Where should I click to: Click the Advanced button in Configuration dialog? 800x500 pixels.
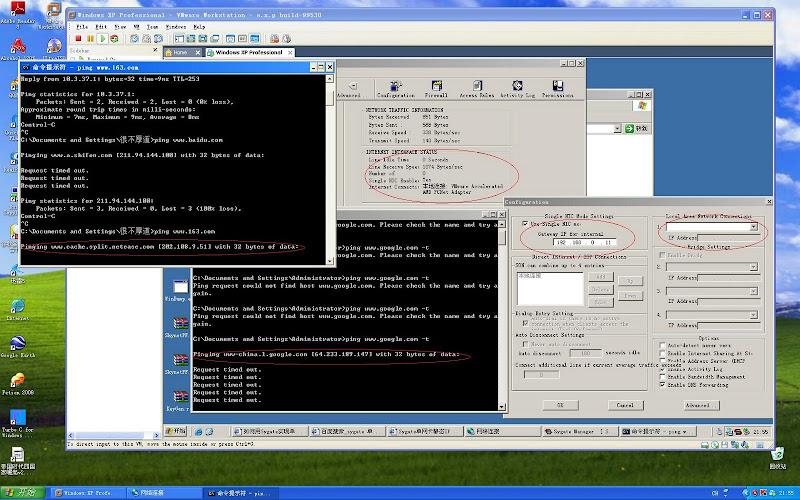701,405
